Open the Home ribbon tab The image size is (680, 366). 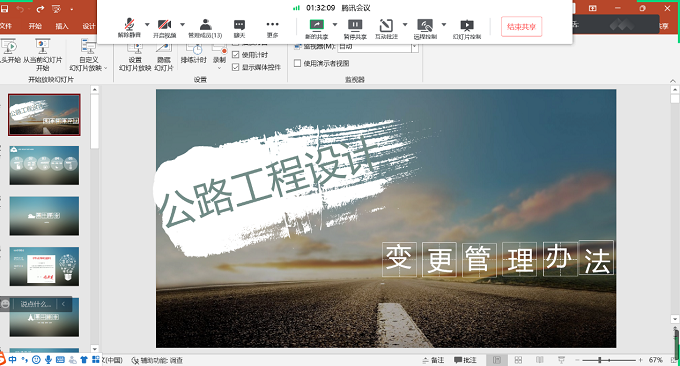[x=35, y=26]
